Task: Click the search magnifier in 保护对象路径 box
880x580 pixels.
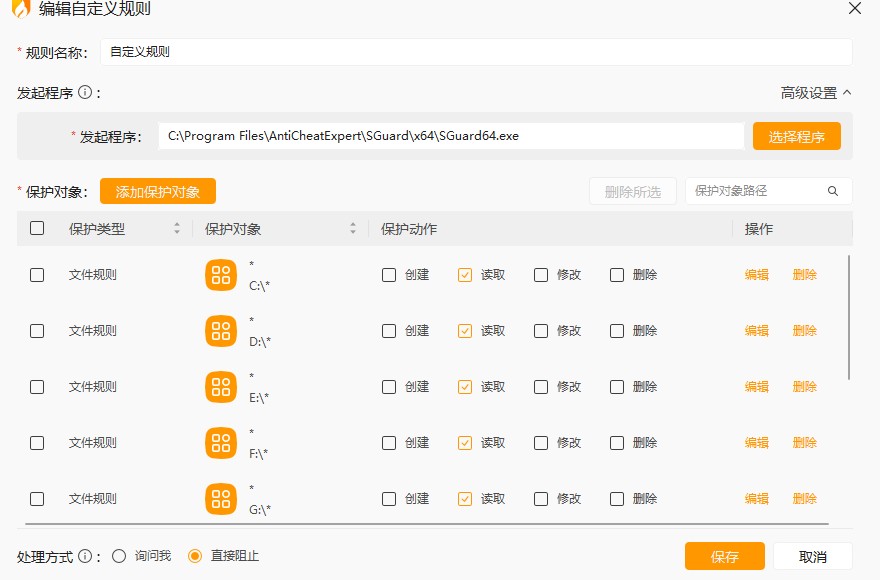Action: coord(833,191)
